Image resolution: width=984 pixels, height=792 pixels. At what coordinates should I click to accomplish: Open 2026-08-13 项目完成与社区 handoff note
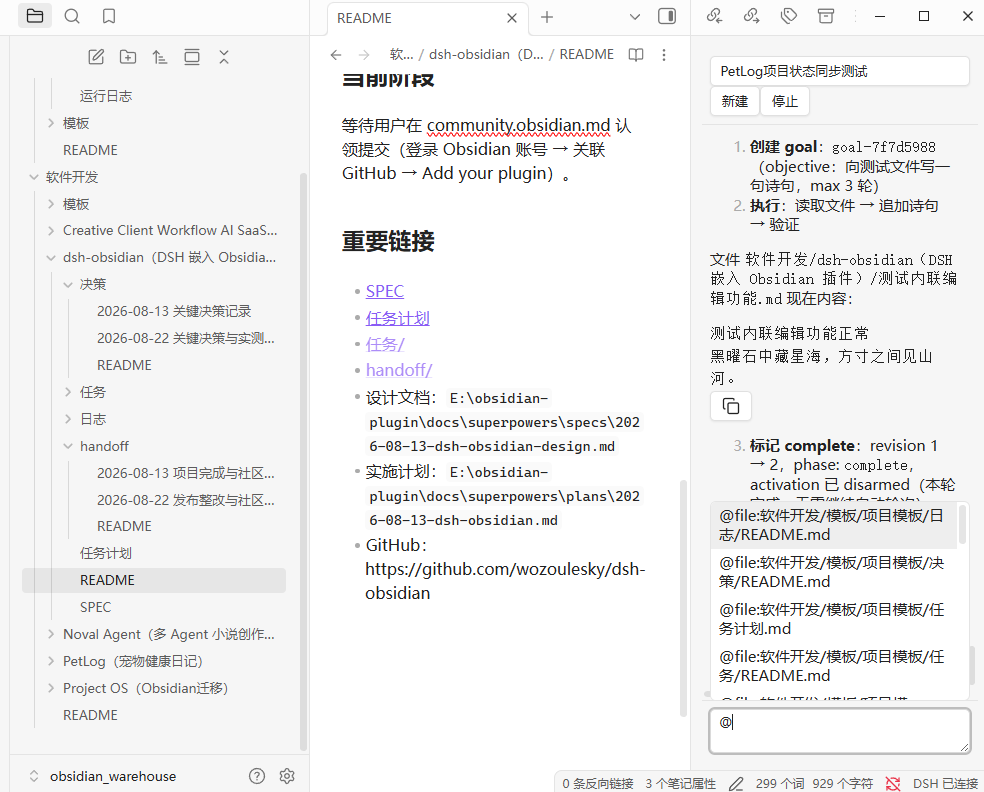click(186, 473)
